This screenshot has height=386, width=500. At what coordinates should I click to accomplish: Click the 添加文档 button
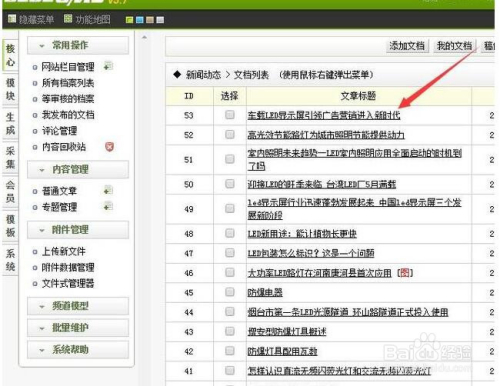point(407,46)
